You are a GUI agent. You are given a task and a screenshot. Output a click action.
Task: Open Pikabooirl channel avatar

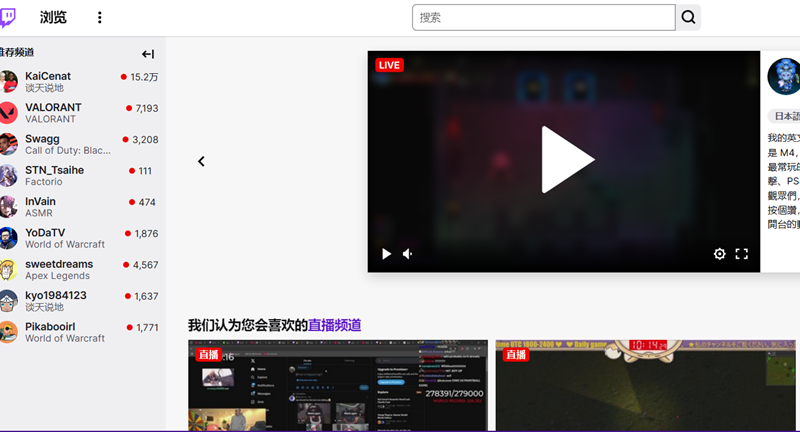[x=8, y=332]
